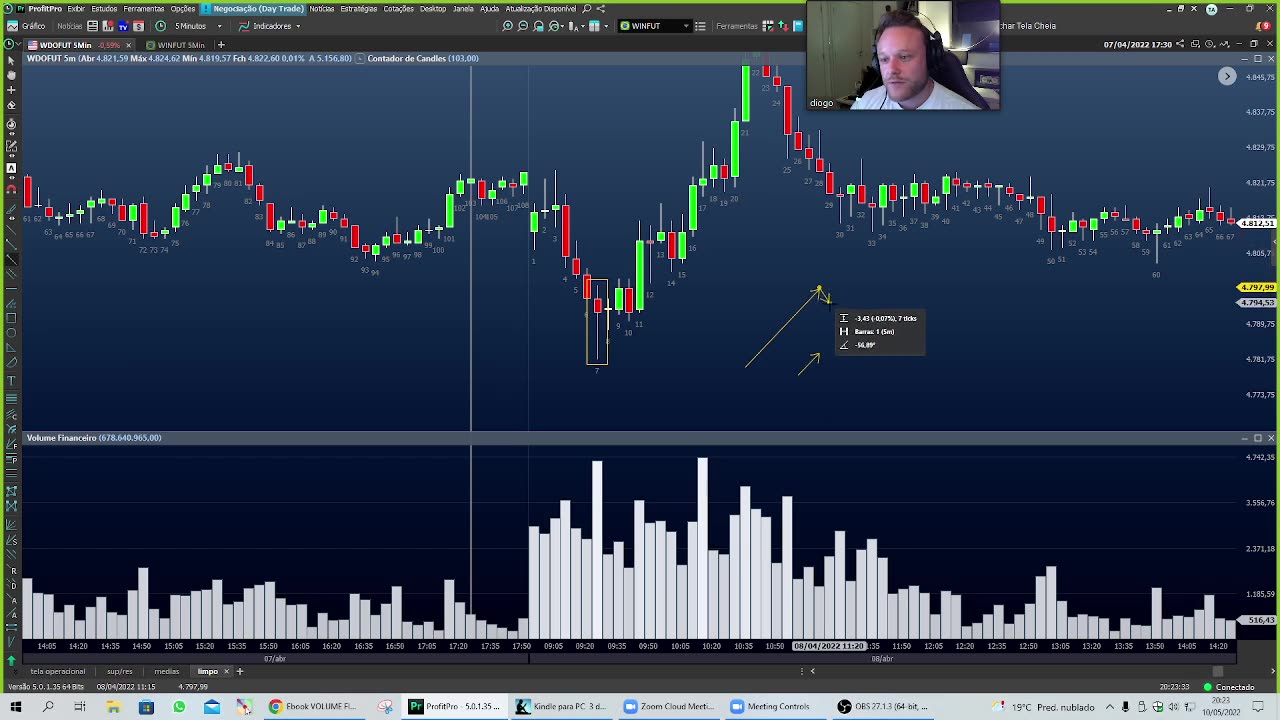
Task: Click the chart link chain icon
Action: (x=1196, y=44)
